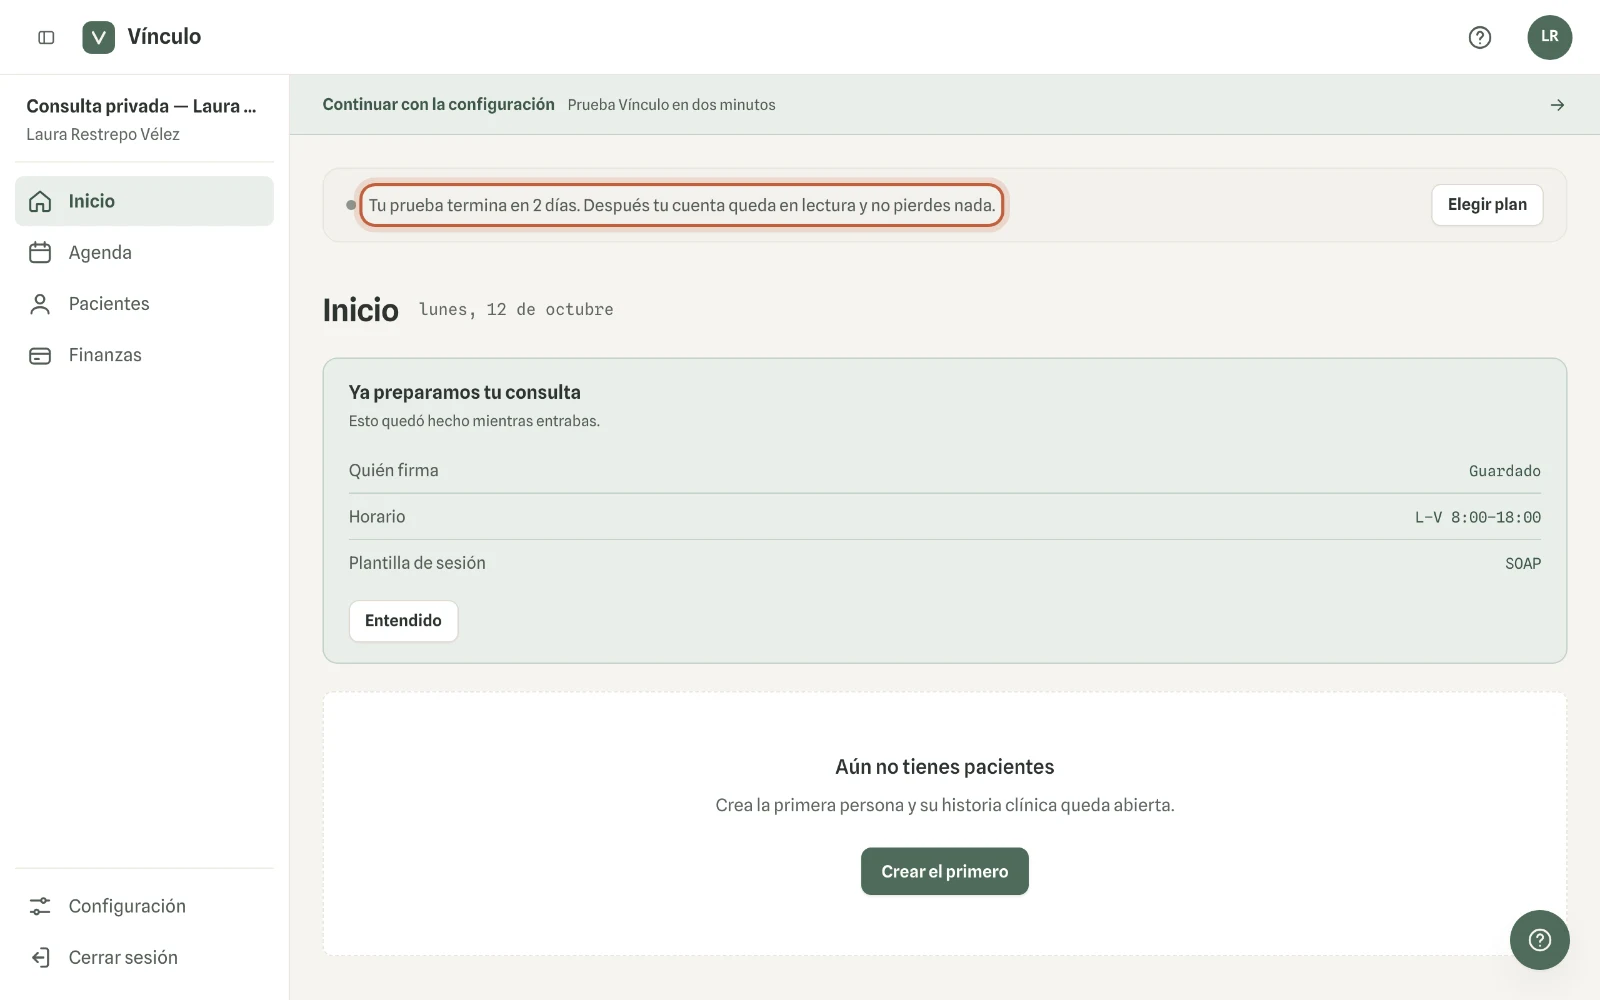Go to Inicio in the sidebar

(x=144, y=201)
